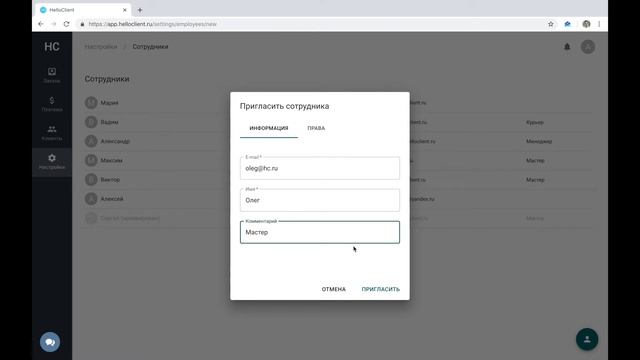Click avatar next to Алексей
Image resolution: width=640 pixels, height=360 pixels.
(91, 199)
